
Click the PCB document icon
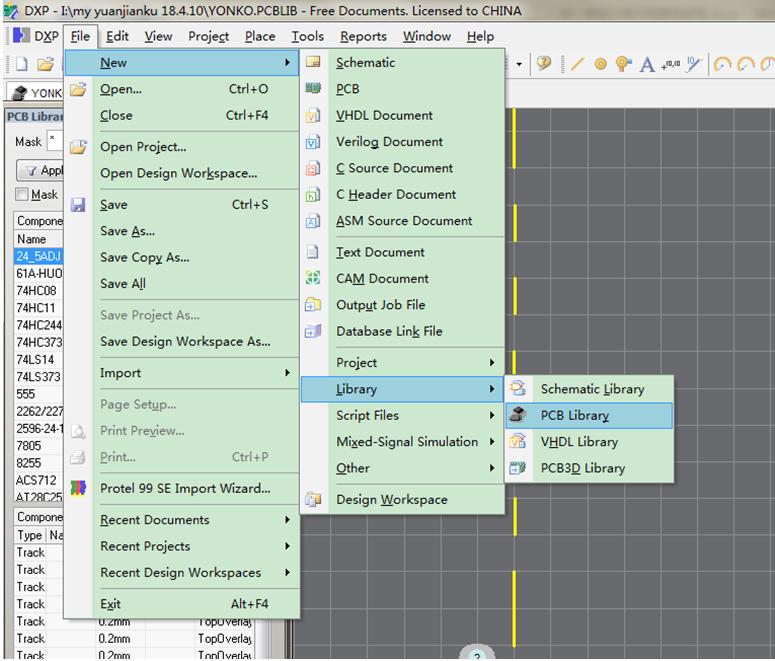[x=313, y=88]
